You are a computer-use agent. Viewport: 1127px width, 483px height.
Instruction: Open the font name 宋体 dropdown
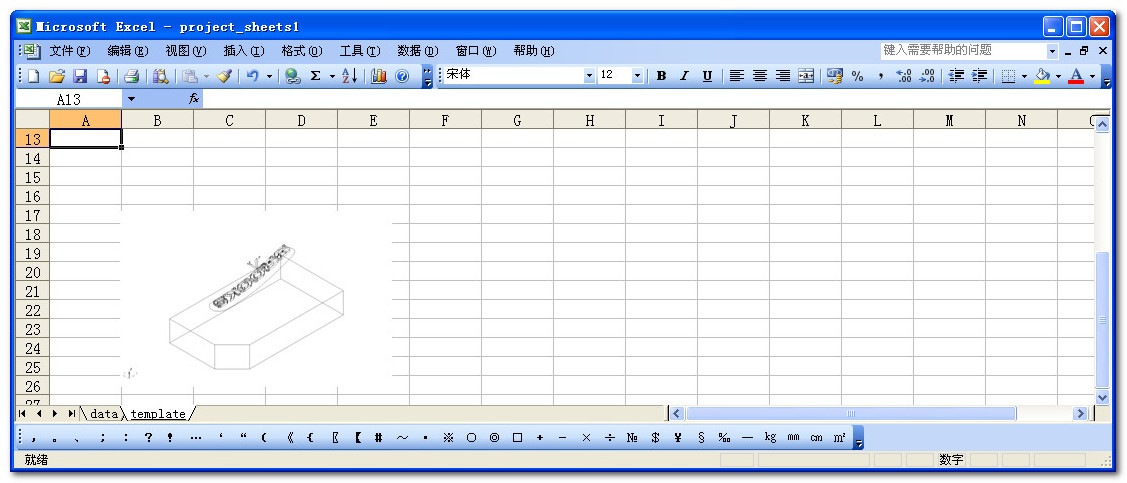point(589,75)
